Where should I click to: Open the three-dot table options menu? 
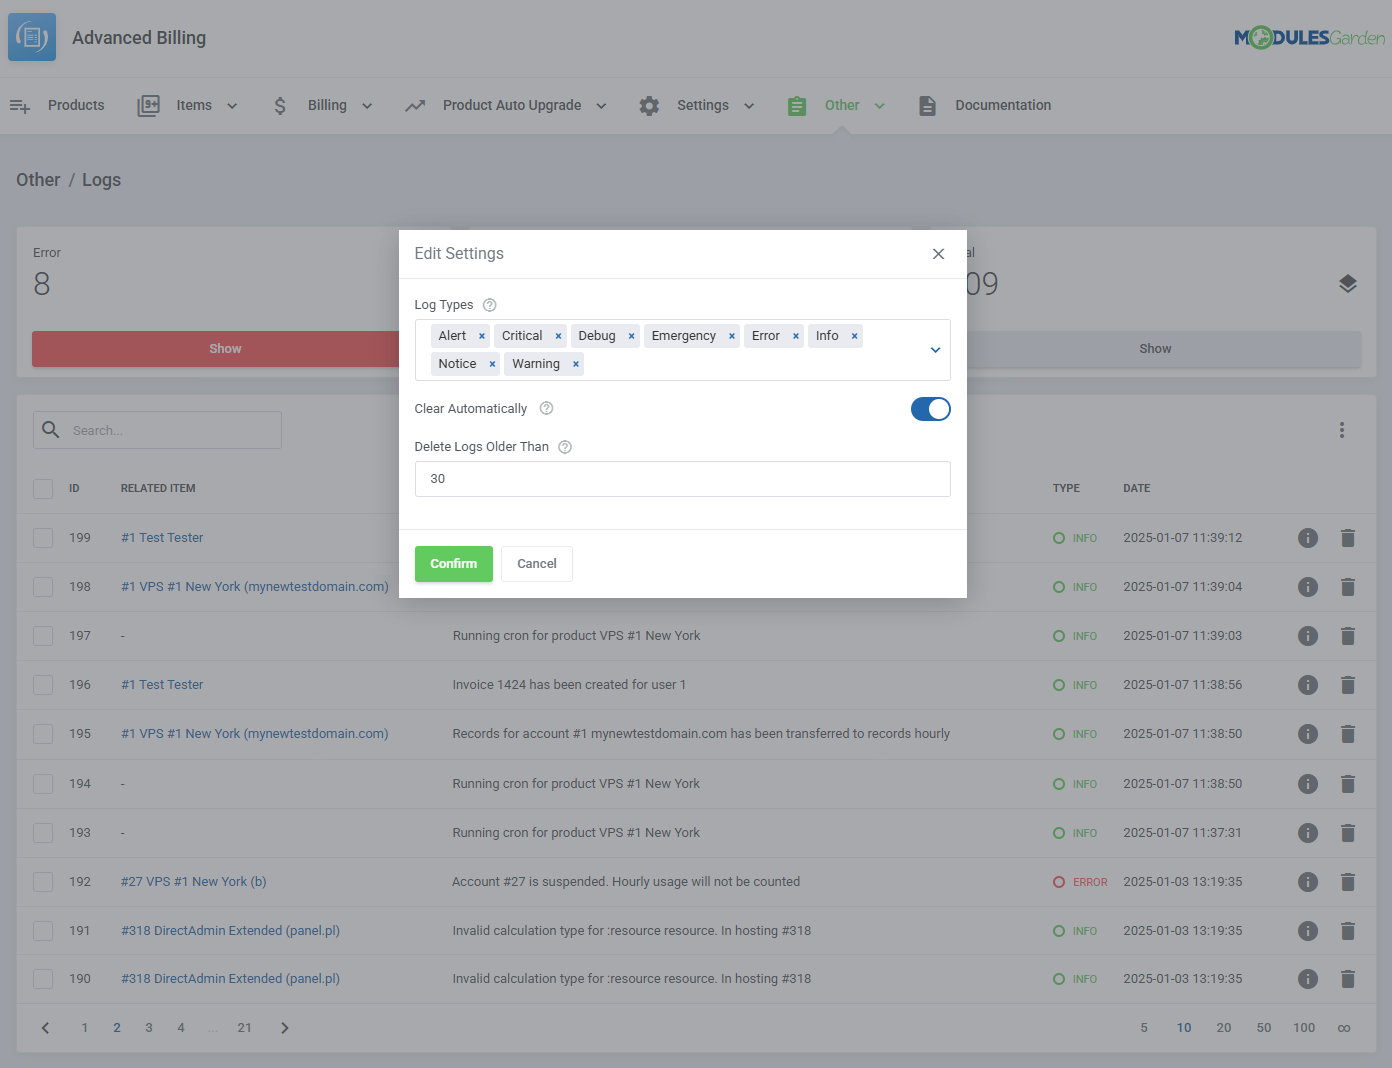coord(1341,430)
